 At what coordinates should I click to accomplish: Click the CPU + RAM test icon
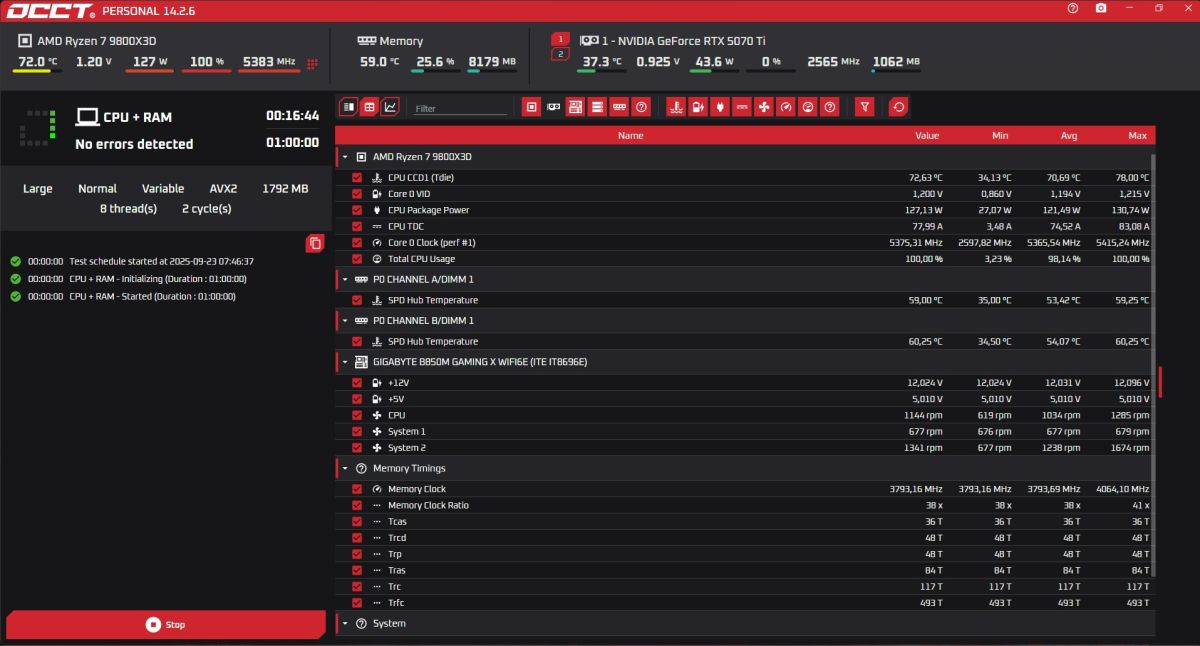click(x=87, y=117)
